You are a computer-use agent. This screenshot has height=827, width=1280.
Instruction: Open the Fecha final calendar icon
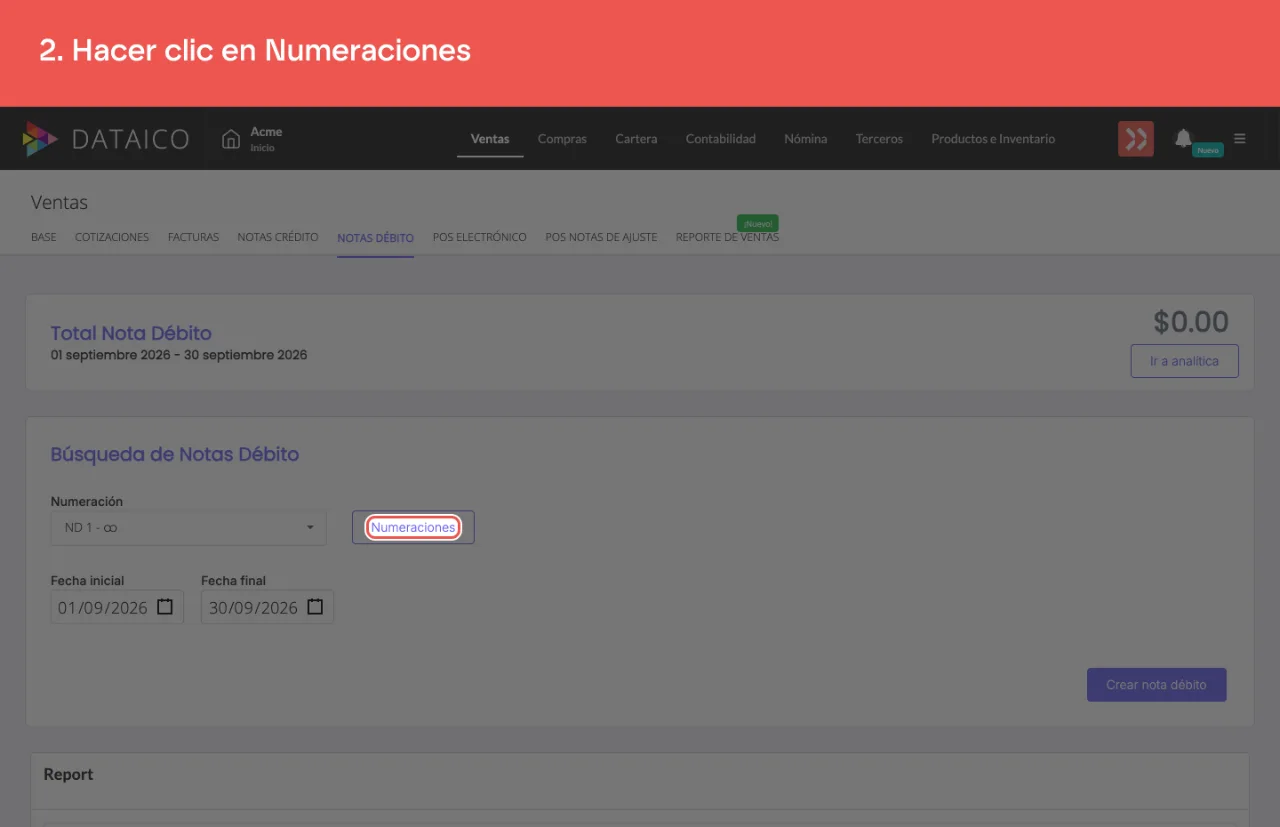point(315,607)
